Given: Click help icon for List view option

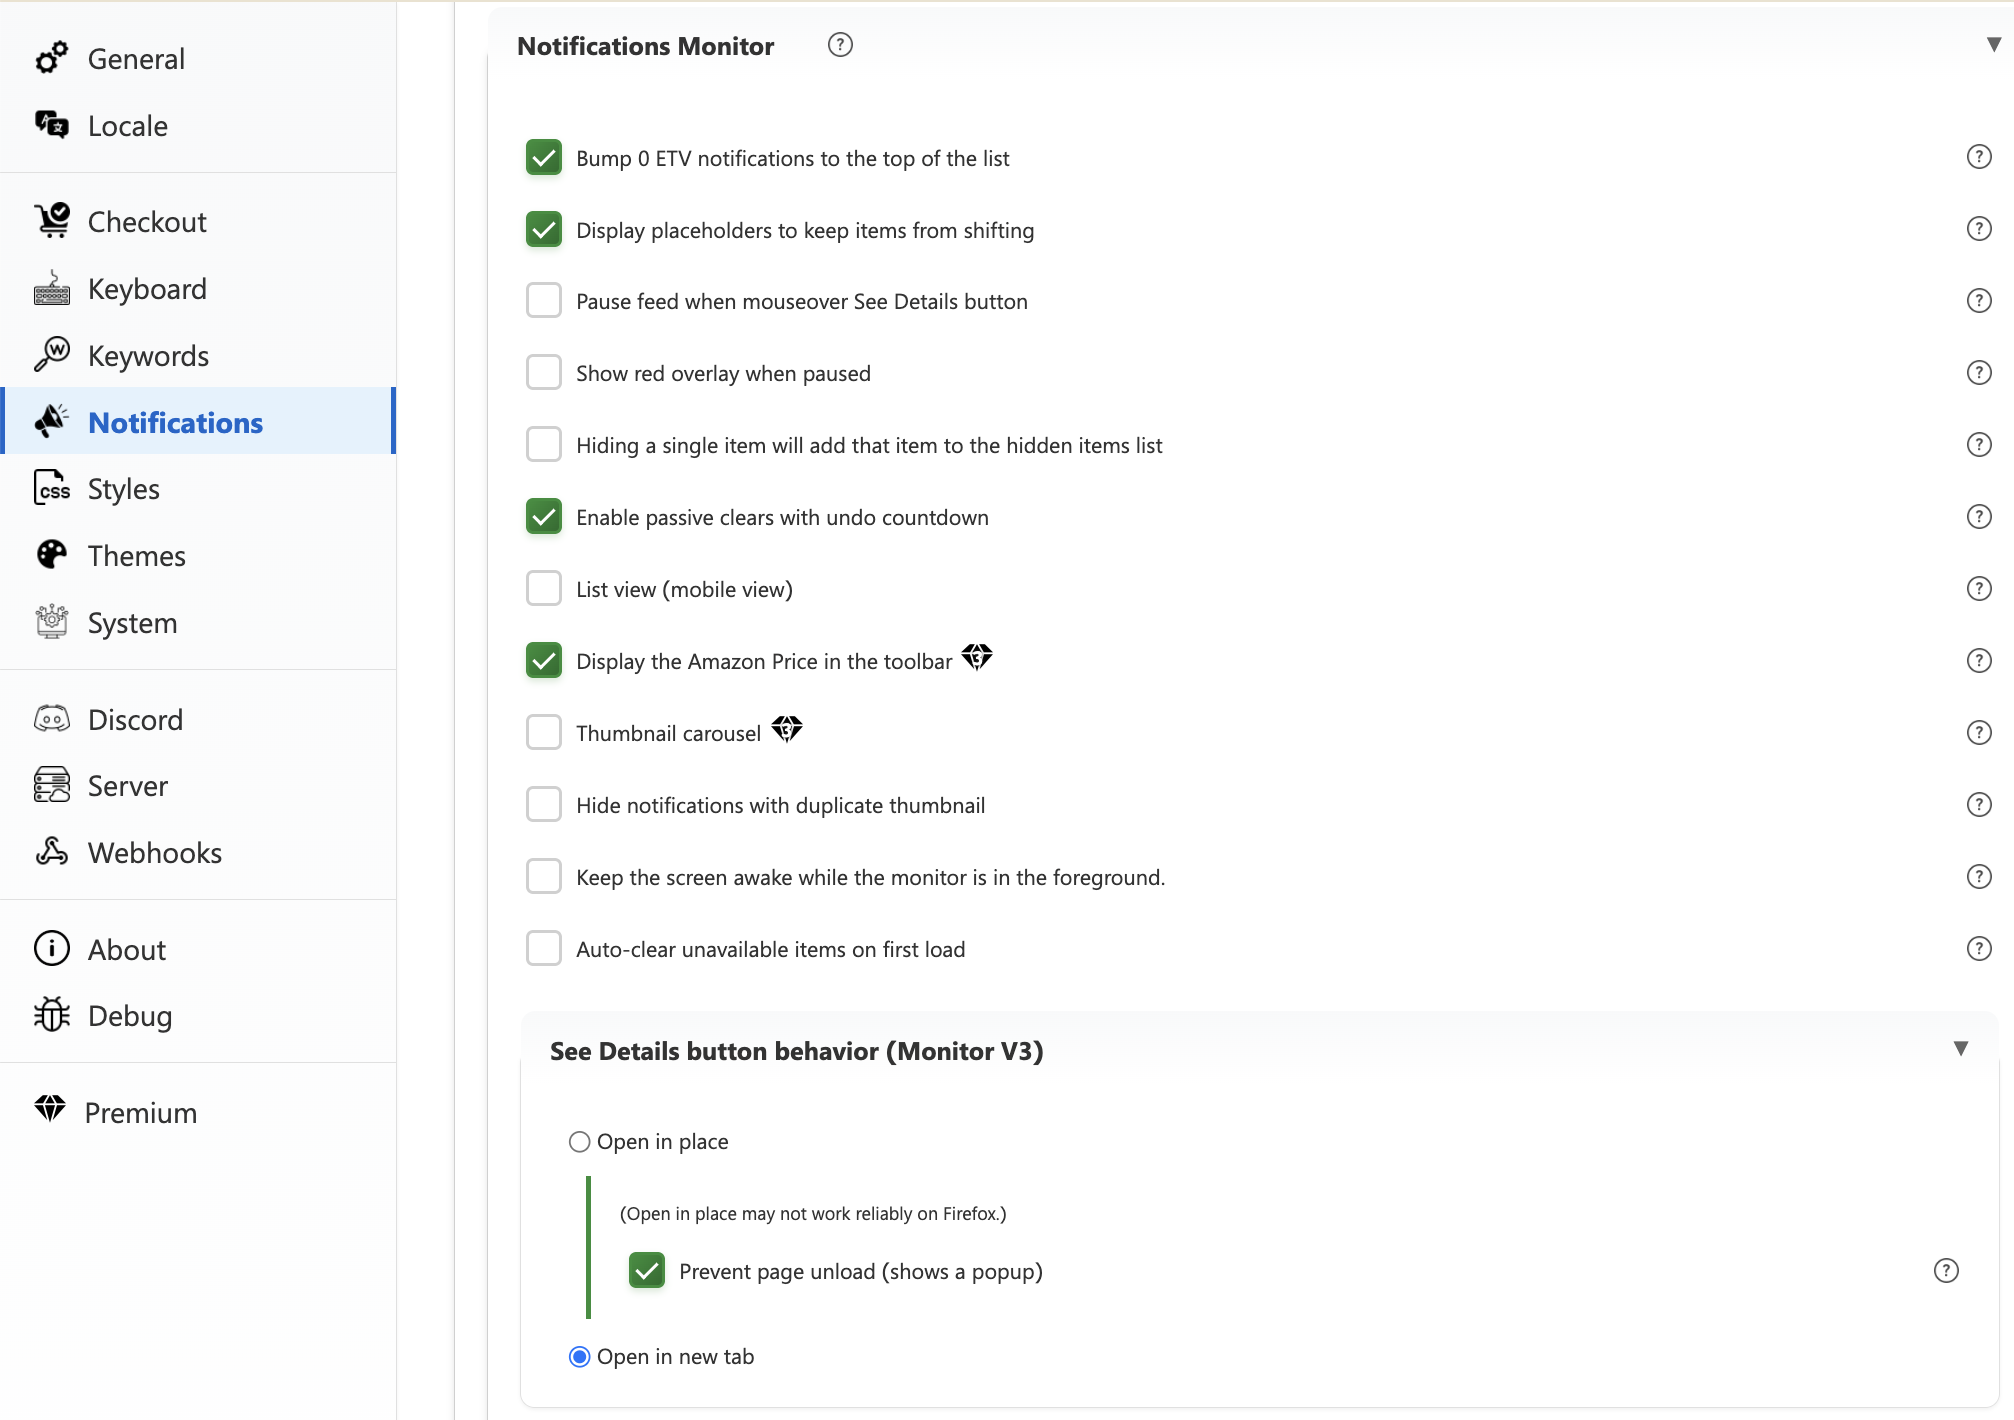Looking at the screenshot, I should tap(1978, 589).
